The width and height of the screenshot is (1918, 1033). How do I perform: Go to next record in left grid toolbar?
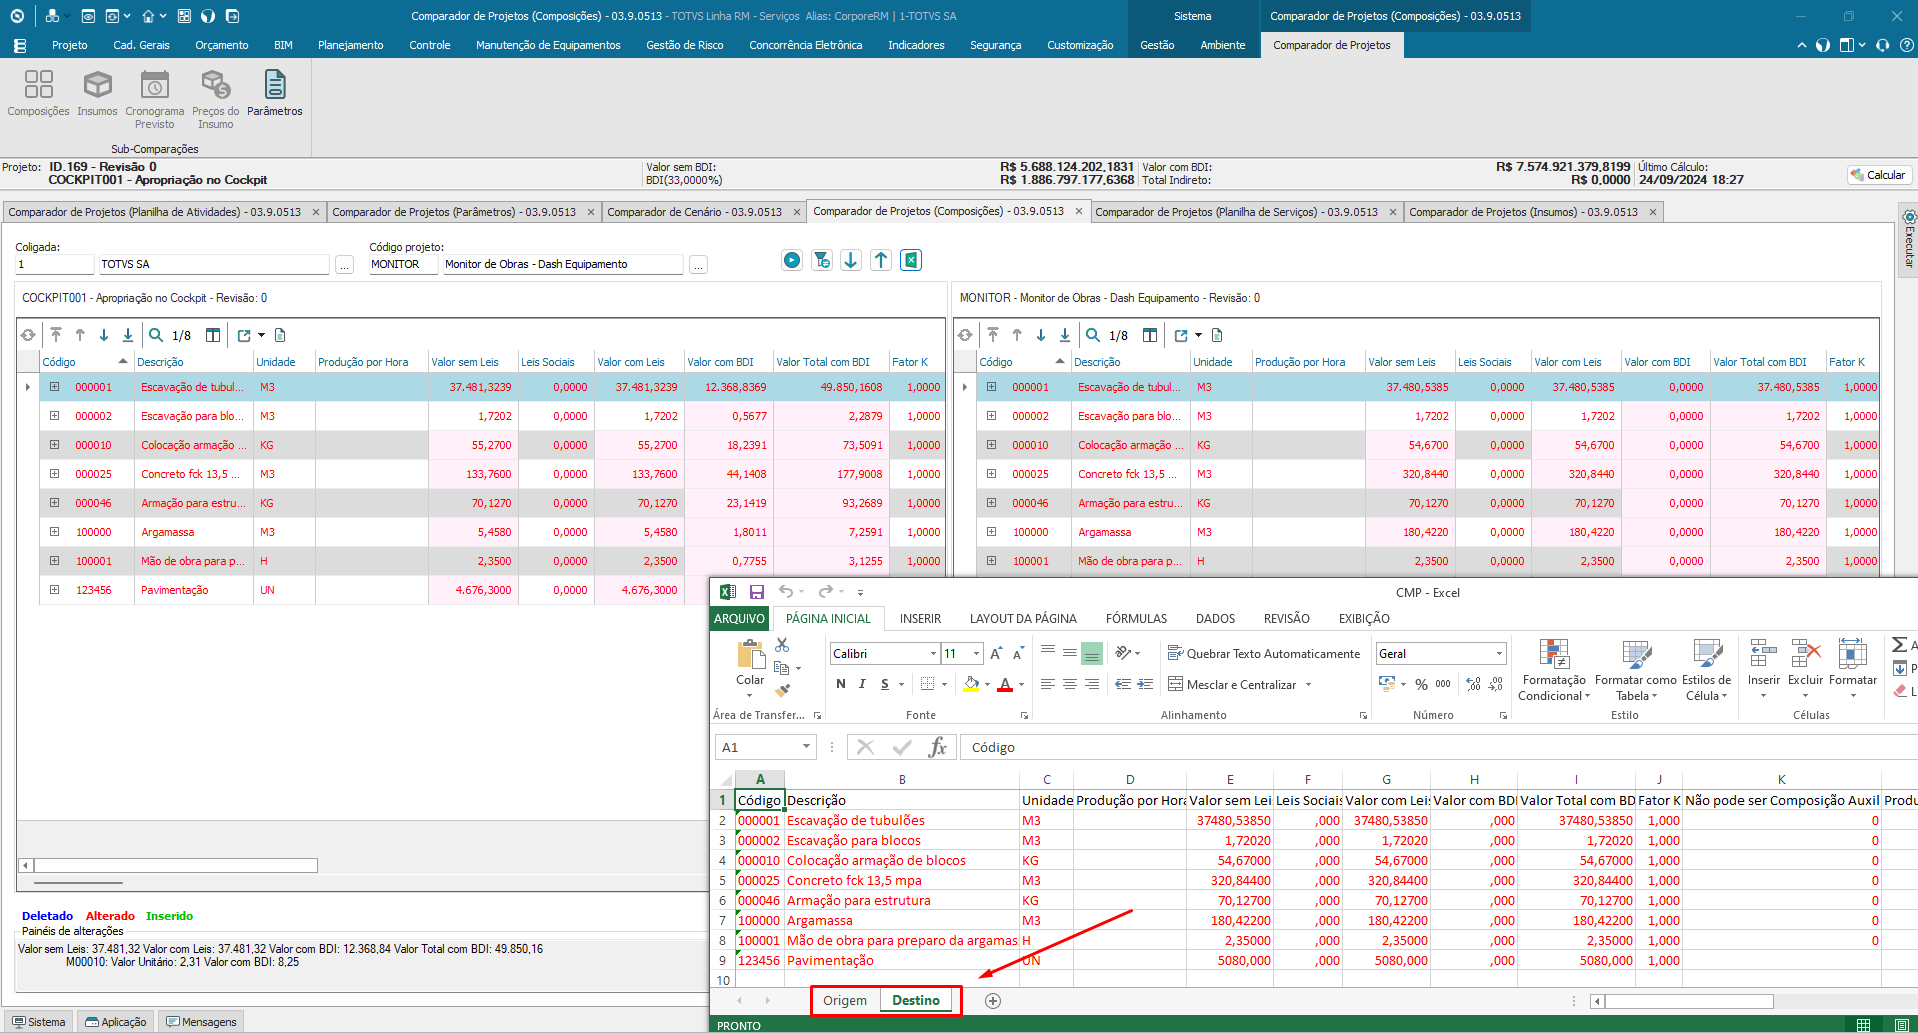coord(104,335)
